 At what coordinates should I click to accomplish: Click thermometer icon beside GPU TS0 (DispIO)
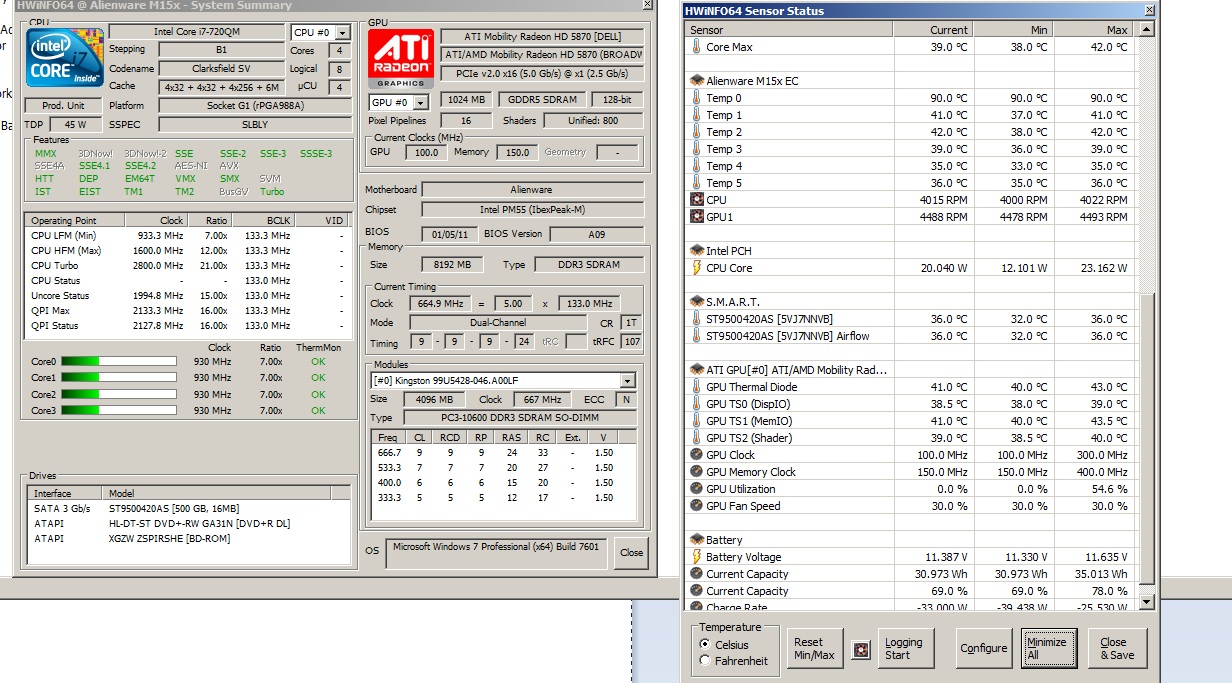pyautogui.click(x=697, y=404)
